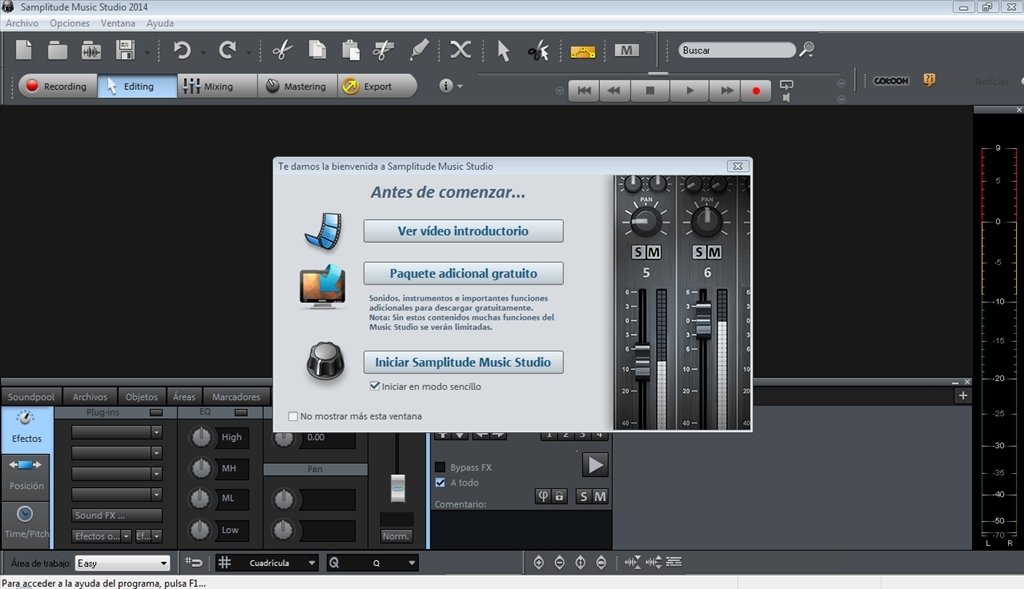This screenshot has width=1024, height=589.
Task: Click the Low EQ knob
Action: point(200,530)
